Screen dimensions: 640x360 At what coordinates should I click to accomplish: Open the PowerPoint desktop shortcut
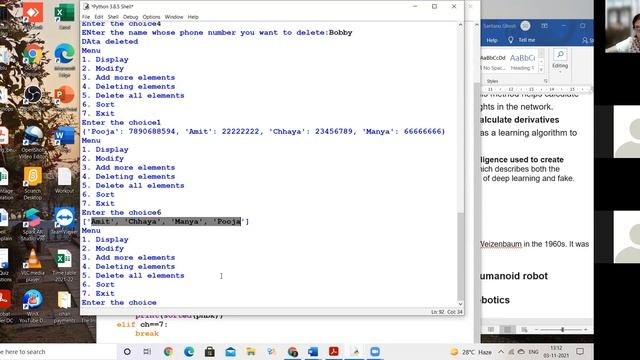point(64,98)
